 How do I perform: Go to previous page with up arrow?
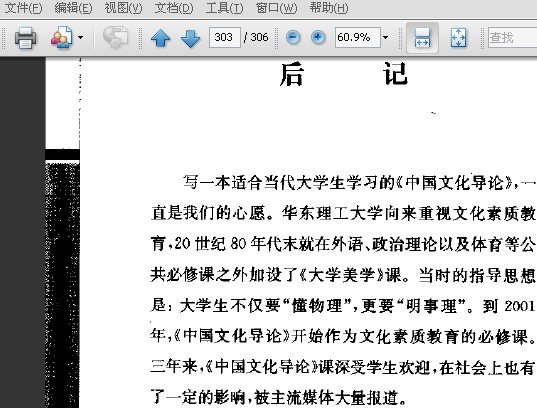click(x=160, y=37)
